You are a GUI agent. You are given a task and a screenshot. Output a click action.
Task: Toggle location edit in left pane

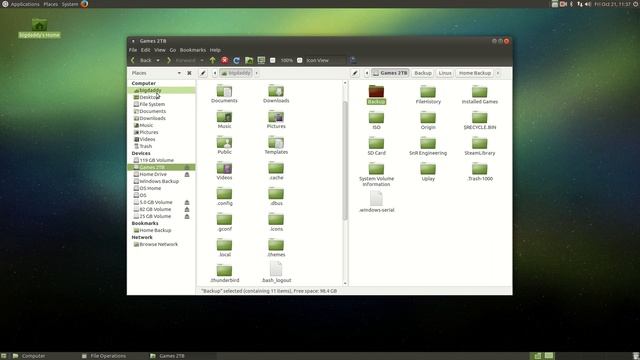[203, 73]
